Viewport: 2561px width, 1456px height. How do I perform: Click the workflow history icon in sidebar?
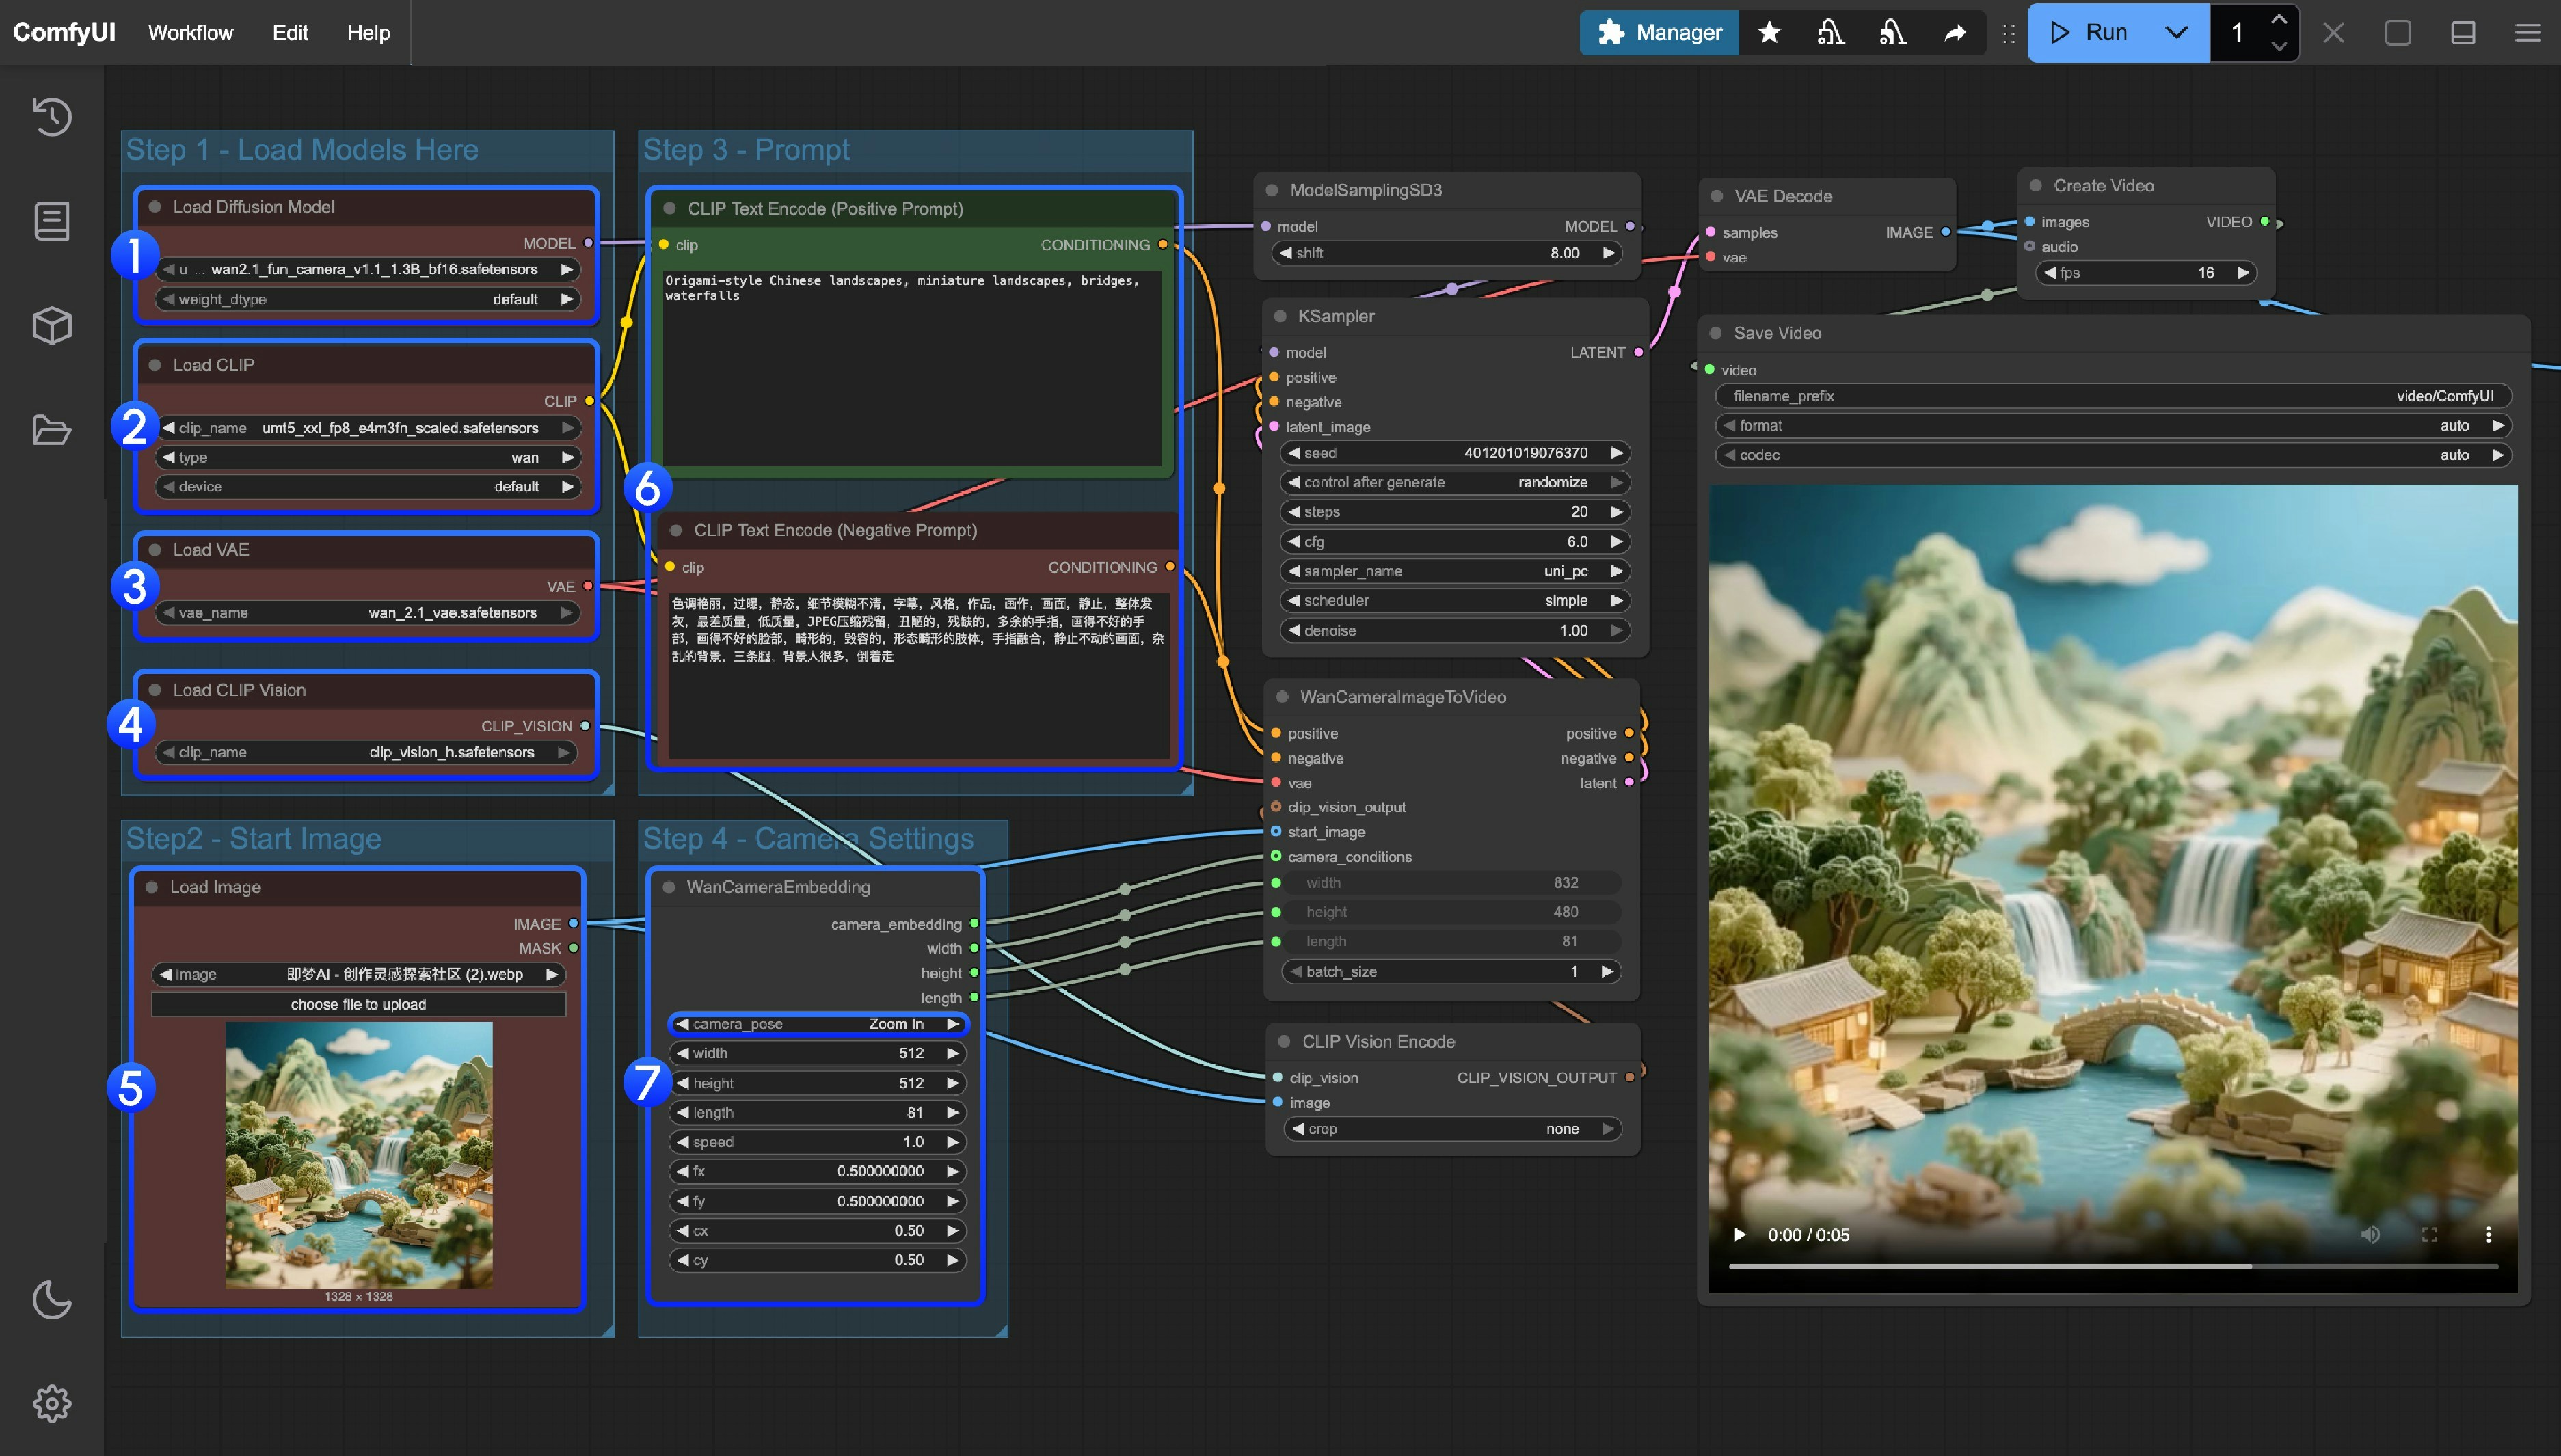[50, 117]
